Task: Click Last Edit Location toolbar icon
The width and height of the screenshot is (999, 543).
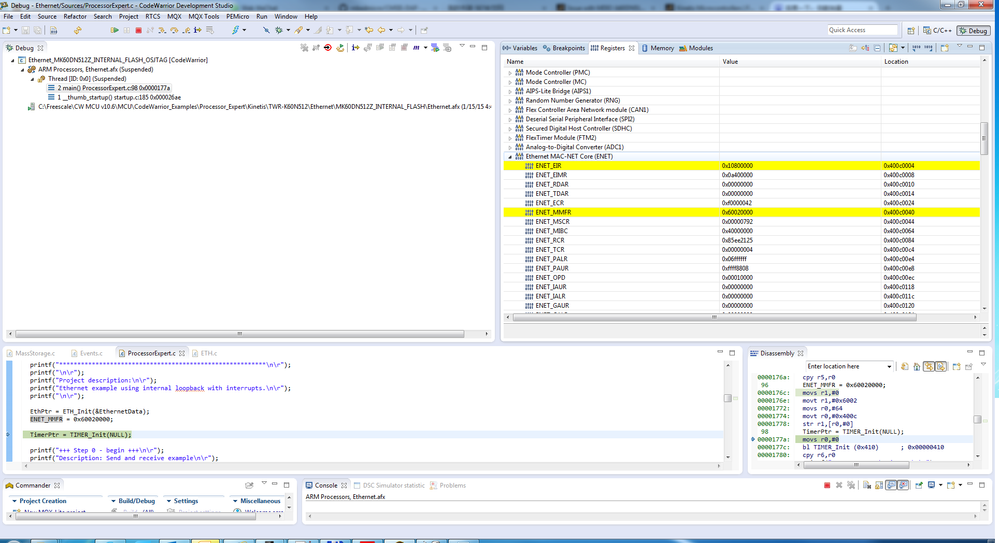Action: (368, 30)
